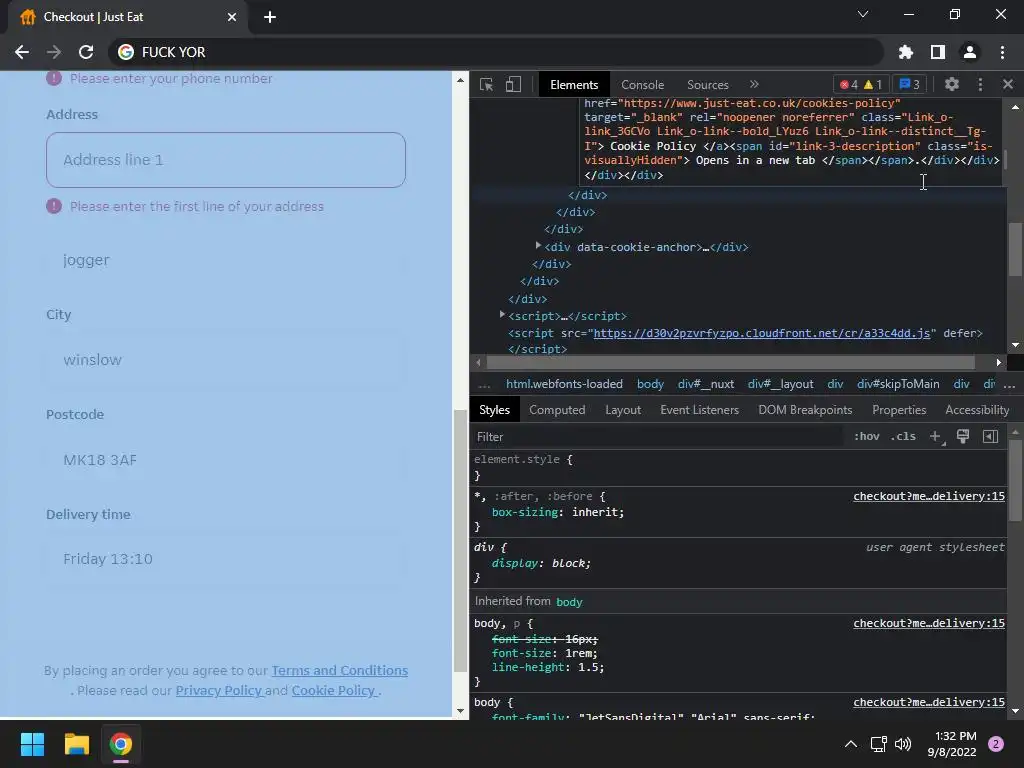Toggle the Chrome side panel icon
The width and height of the screenshot is (1024, 768).
tap(938, 52)
